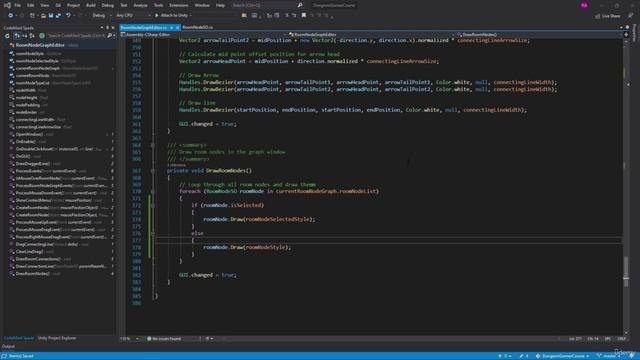The image size is (640, 360).
Task: Open the Output panel tab
Action: (8, 347)
